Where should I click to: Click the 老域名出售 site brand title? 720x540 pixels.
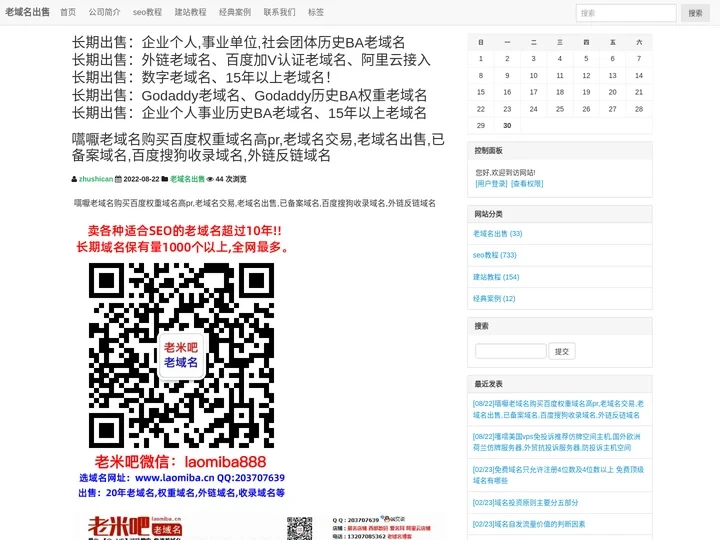click(28, 12)
